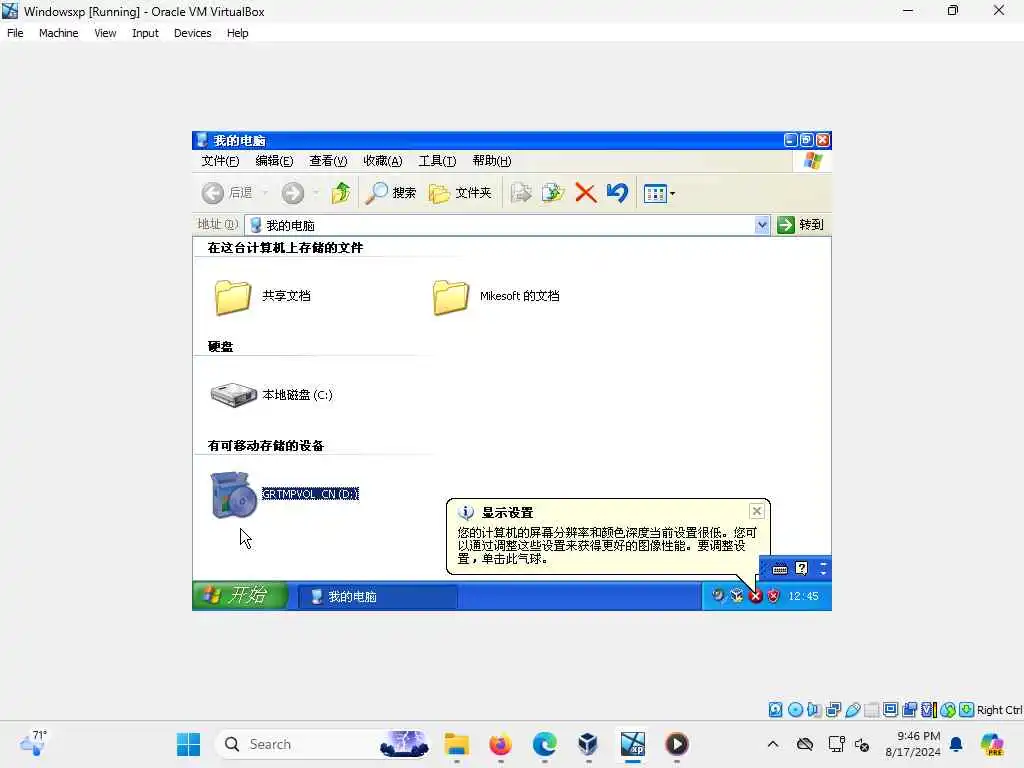Click VirtualBox mouse integration status icon
1024x768 pixels.
pyautogui.click(x=948, y=710)
